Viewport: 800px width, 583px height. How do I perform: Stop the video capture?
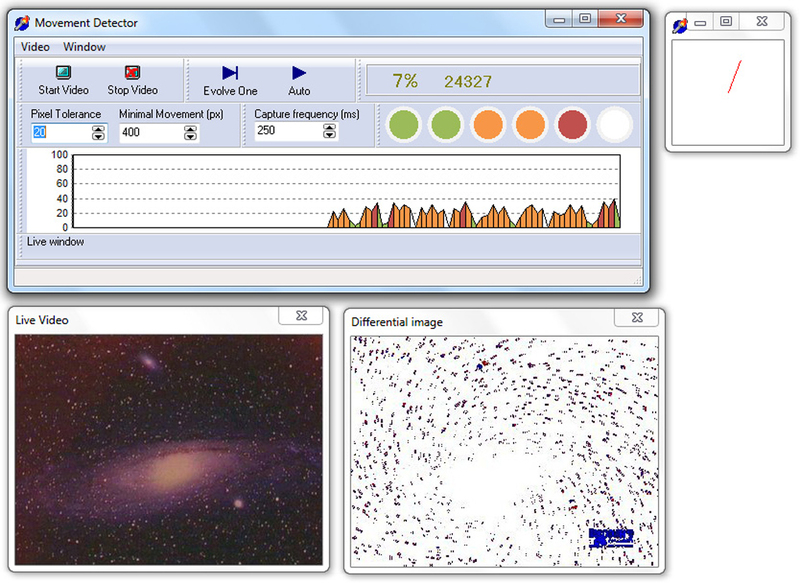(x=132, y=81)
